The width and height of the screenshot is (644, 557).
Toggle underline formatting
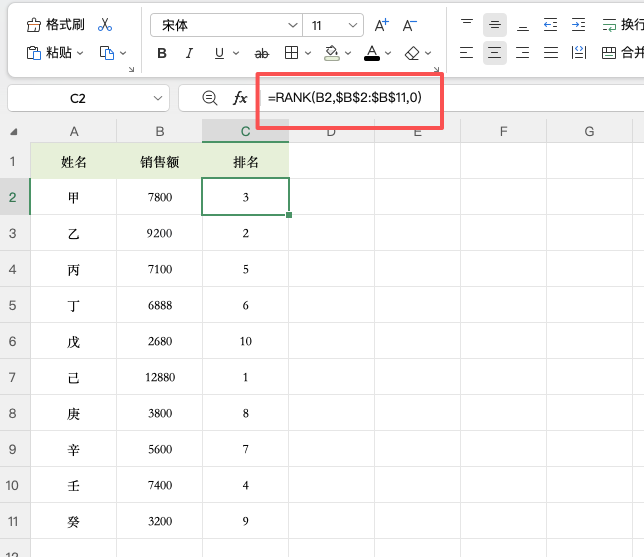pyautogui.click(x=219, y=53)
